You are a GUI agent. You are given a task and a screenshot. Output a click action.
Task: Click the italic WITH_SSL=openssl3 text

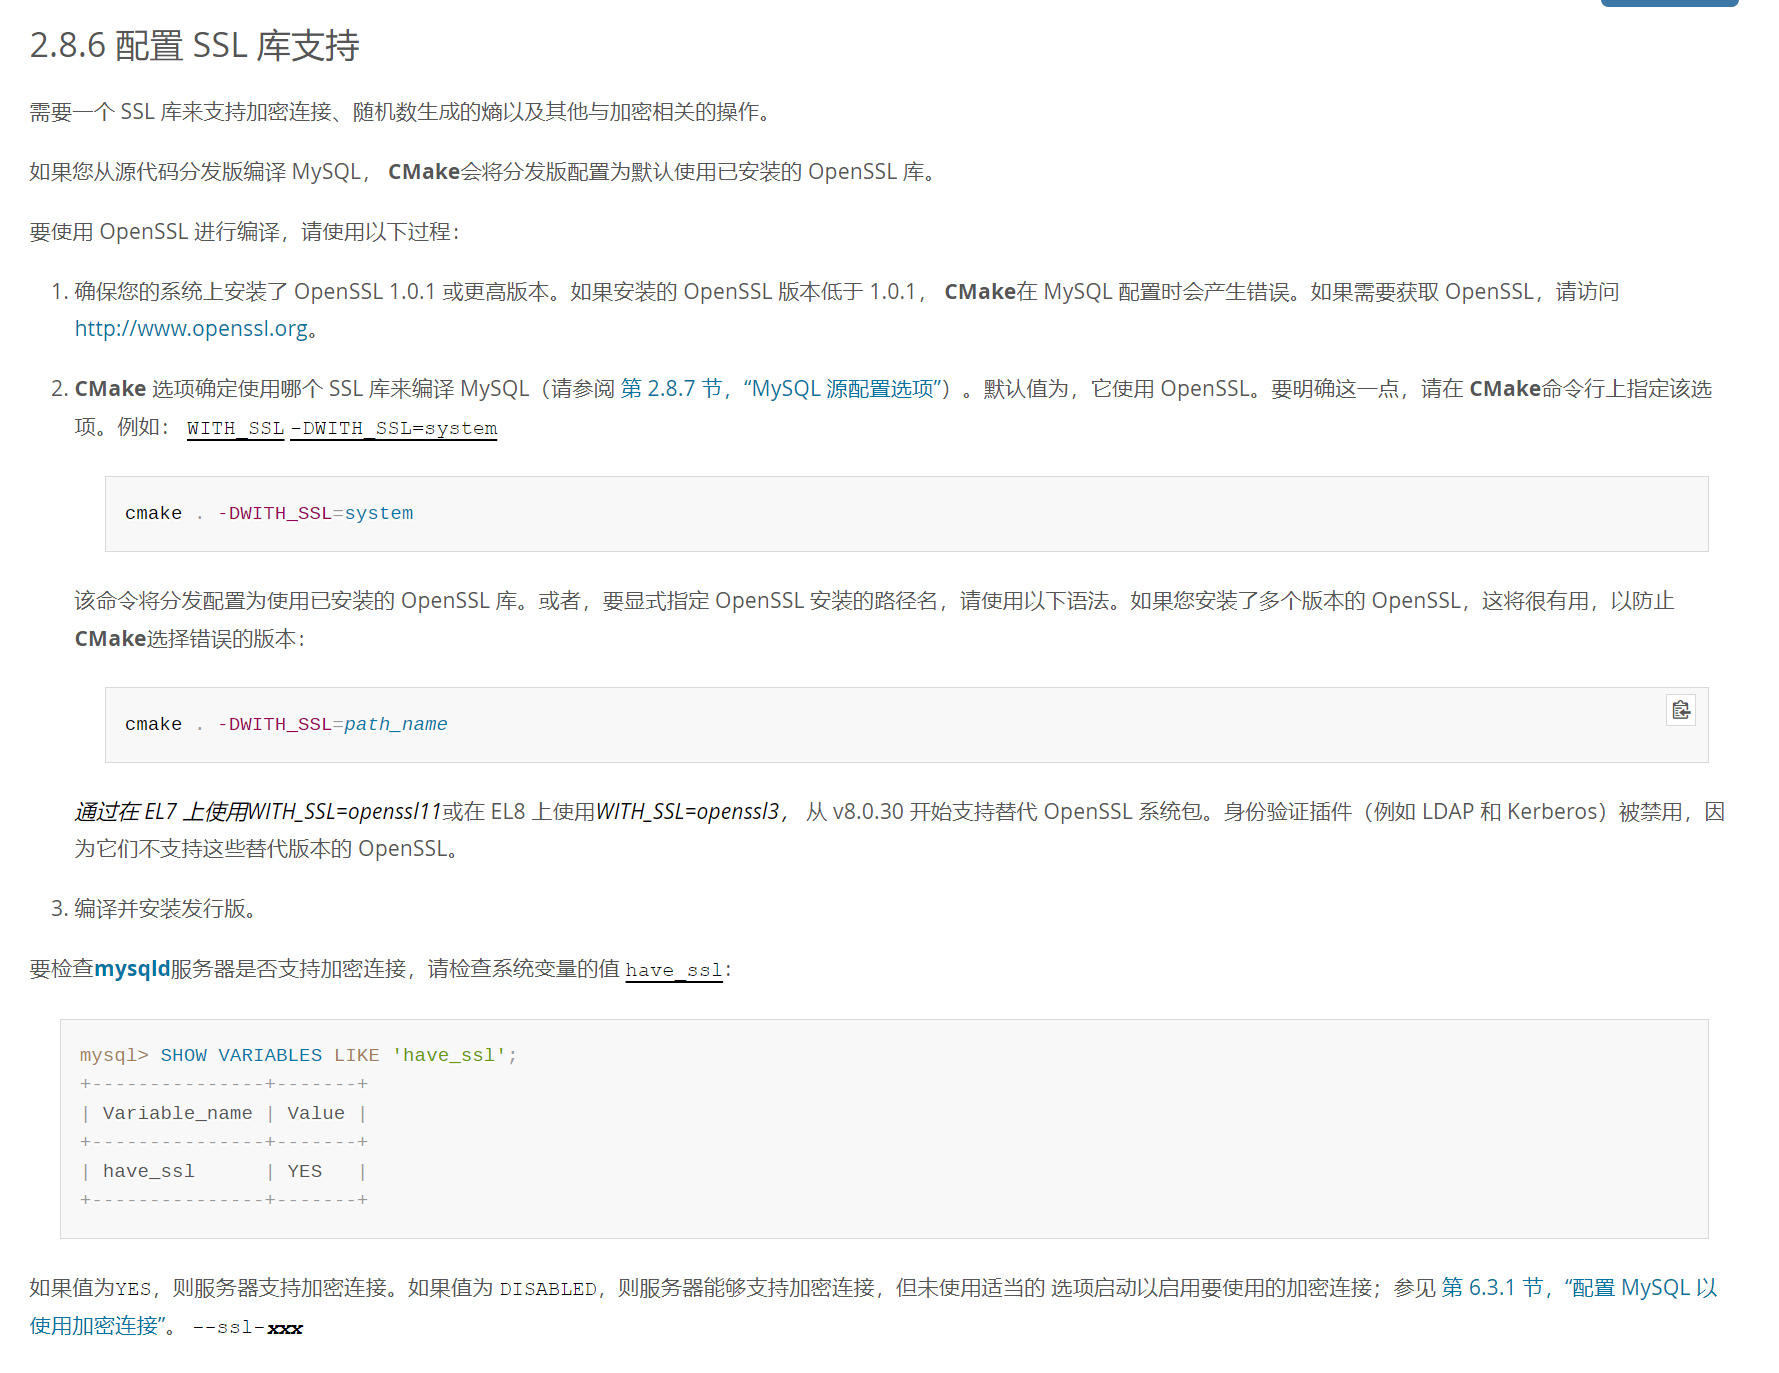click(688, 812)
